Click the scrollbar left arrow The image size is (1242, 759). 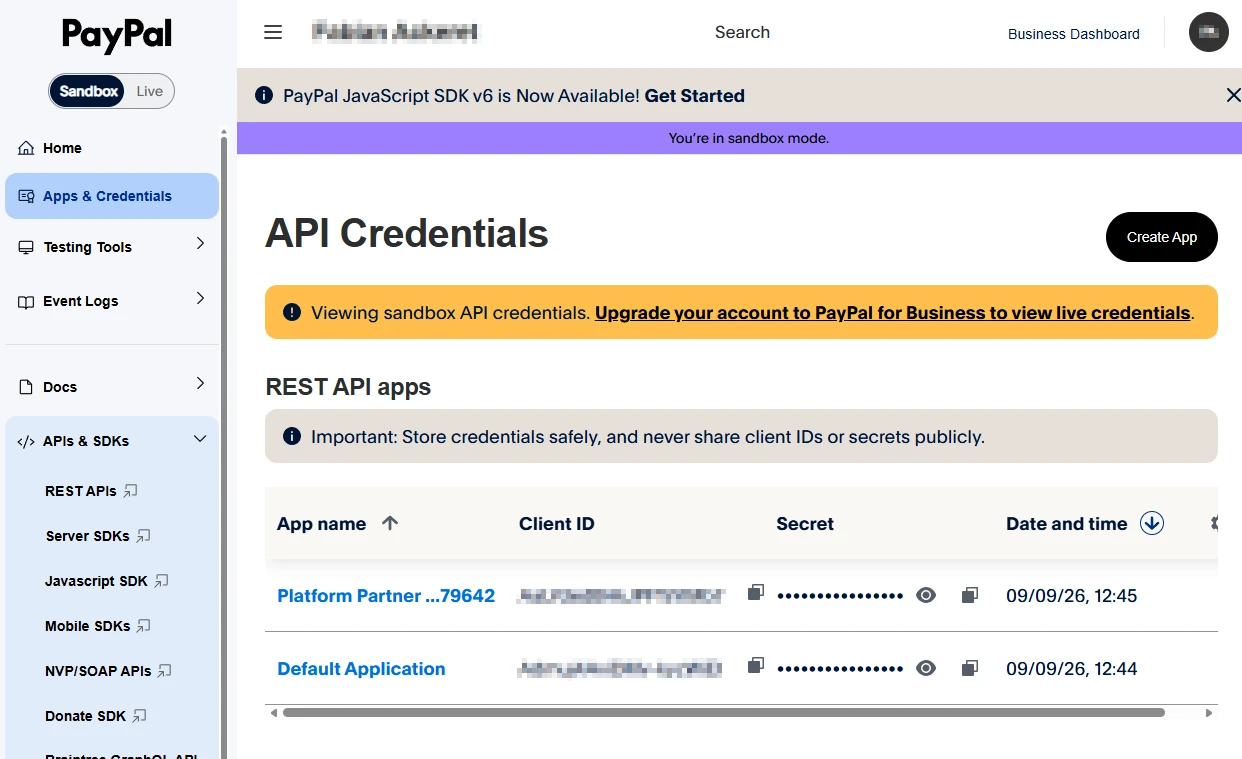click(x=273, y=713)
